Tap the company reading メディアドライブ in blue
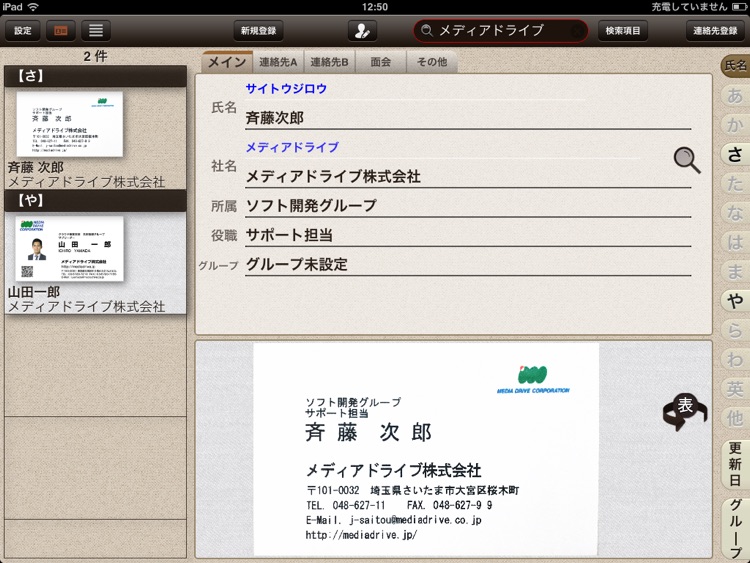Viewport: 750px width, 563px height. point(292,147)
